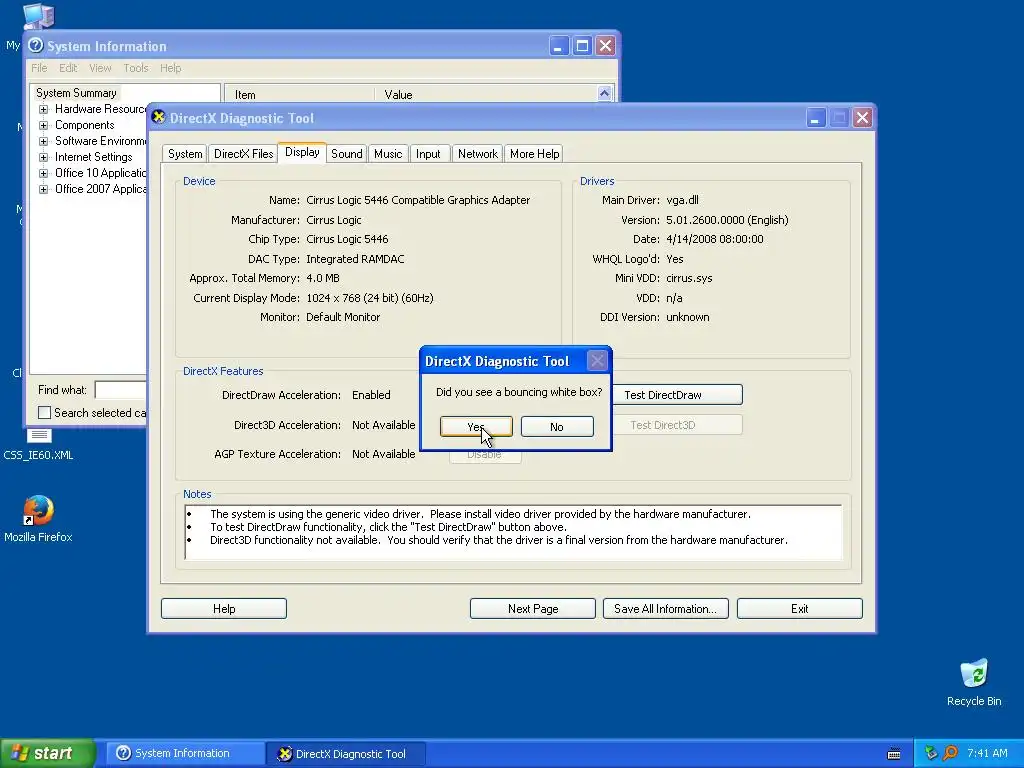Click the Next Page button
The width and height of the screenshot is (1024, 768).
click(x=533, y=609)
